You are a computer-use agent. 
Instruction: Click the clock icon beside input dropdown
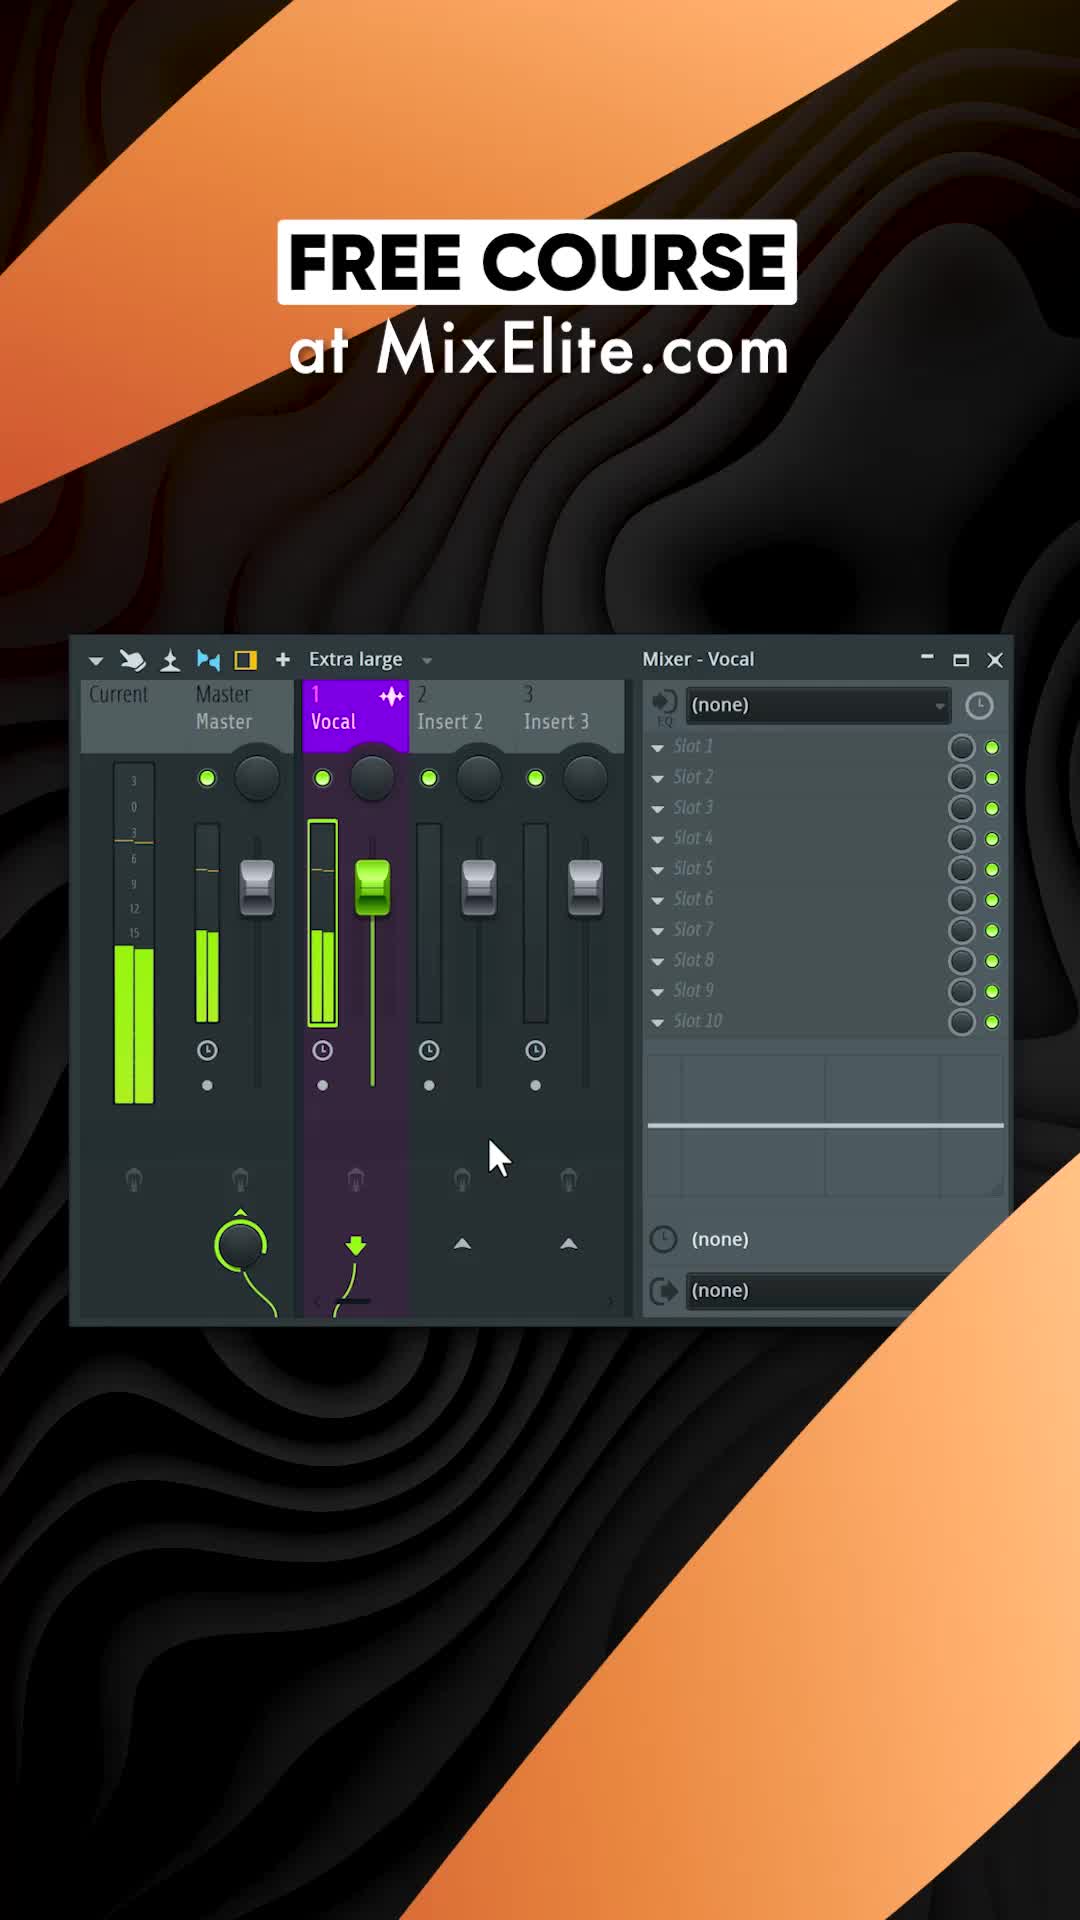point(979,706)
